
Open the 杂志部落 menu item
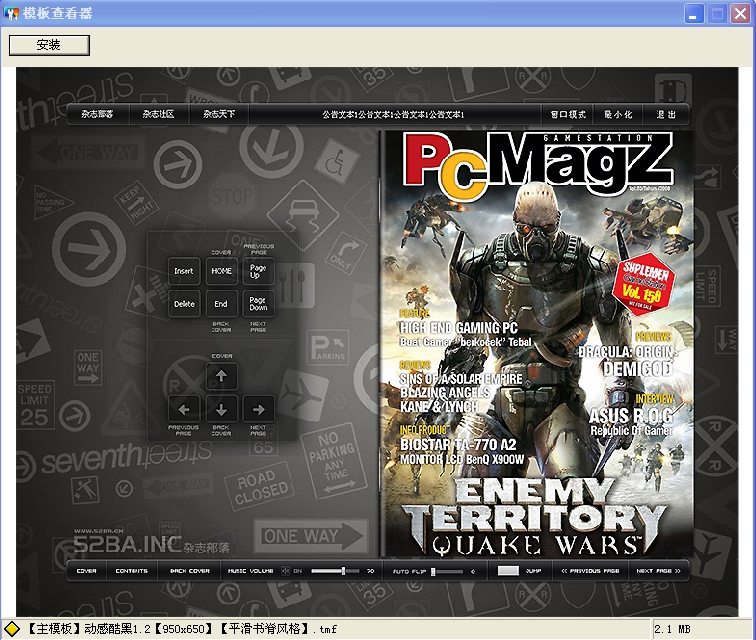pyautogui.click(x=97, y=114)
